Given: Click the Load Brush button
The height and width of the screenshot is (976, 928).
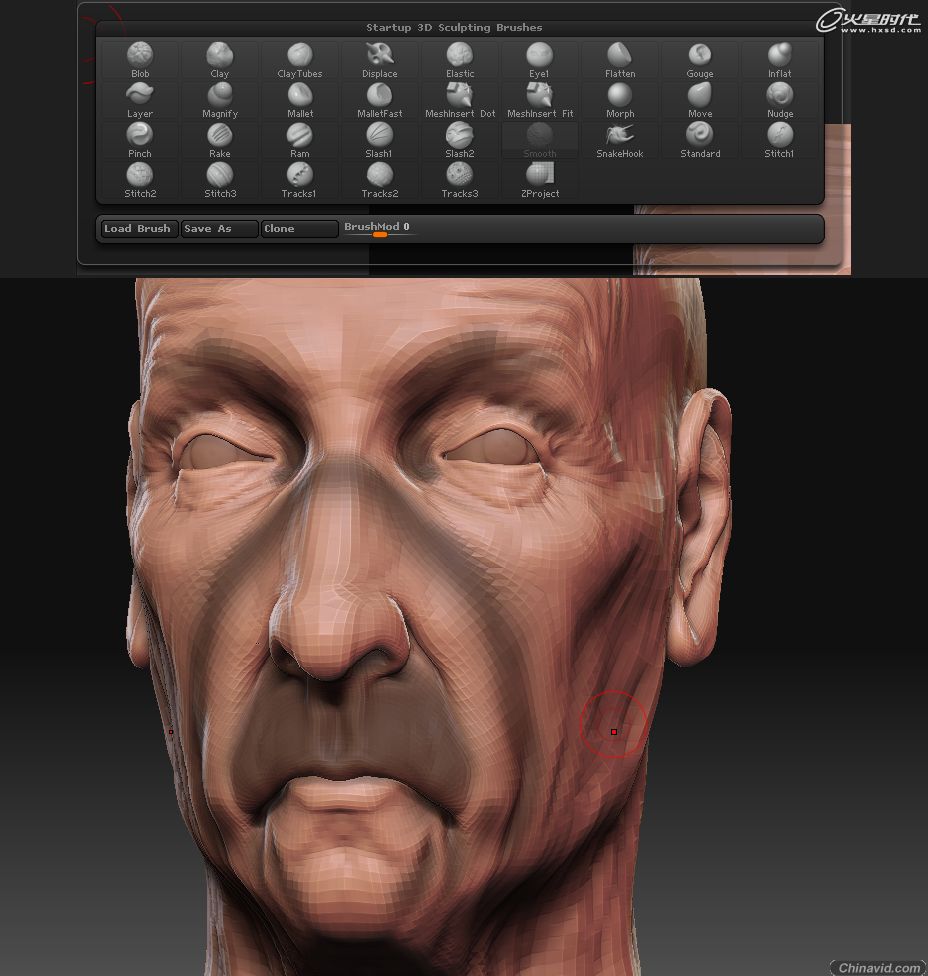Looking at the screenshot, I should pyautogui.click(x=138, y=229).
